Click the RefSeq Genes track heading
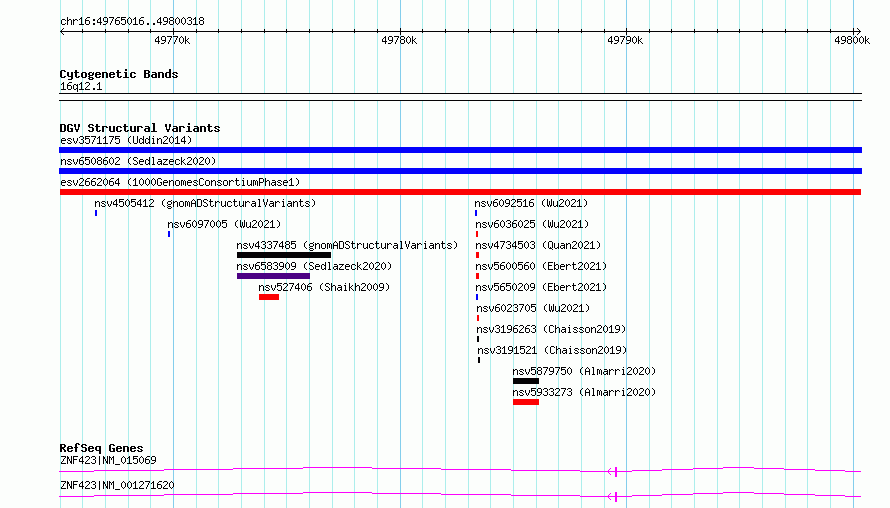This screenshot has height=508, width=890. [101, 448]
